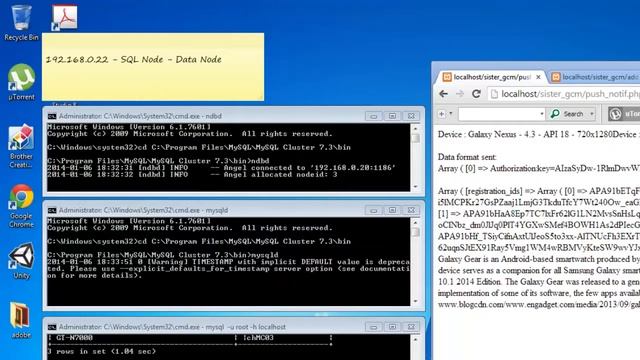Click the cmd icon in mysqld window title

point(52,210)
